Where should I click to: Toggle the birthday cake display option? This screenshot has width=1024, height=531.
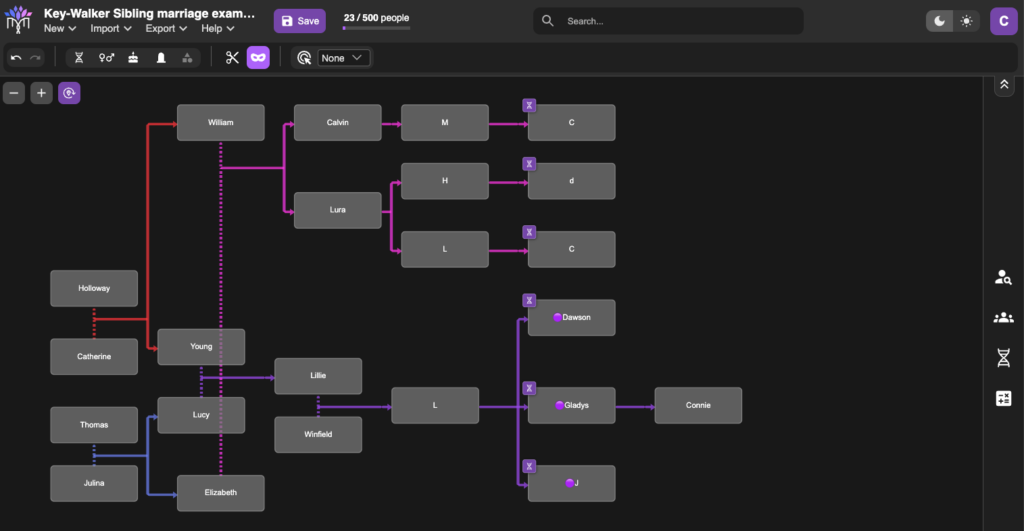(x=133, y=58)
